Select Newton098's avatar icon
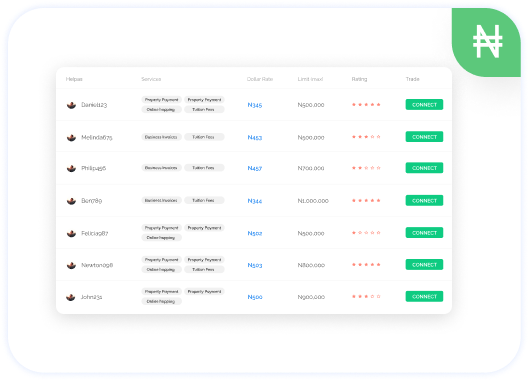The image size is (529, 381). coord(71,265)
